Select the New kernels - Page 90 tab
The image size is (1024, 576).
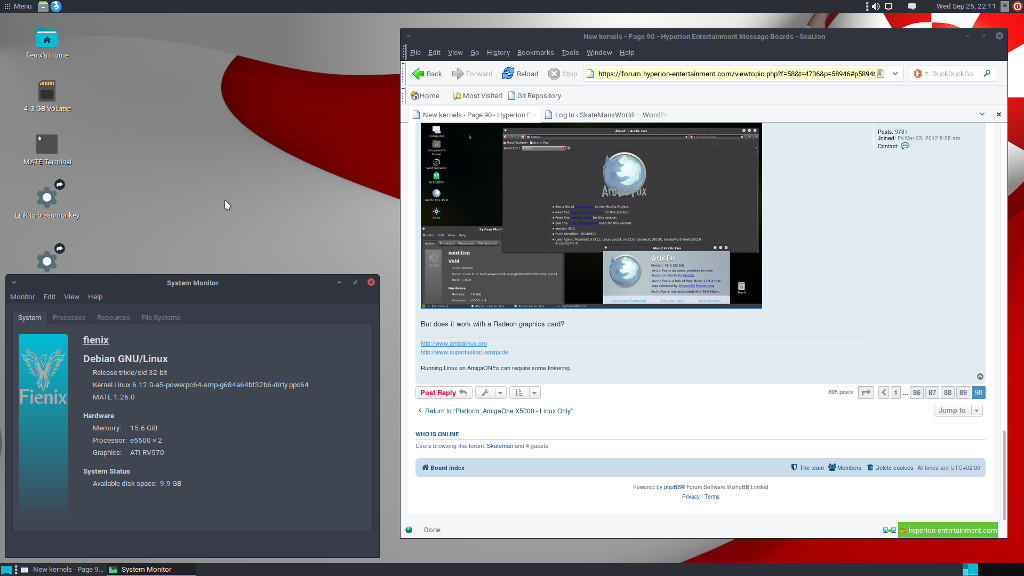pyautogui.click(x=475, y=115)
